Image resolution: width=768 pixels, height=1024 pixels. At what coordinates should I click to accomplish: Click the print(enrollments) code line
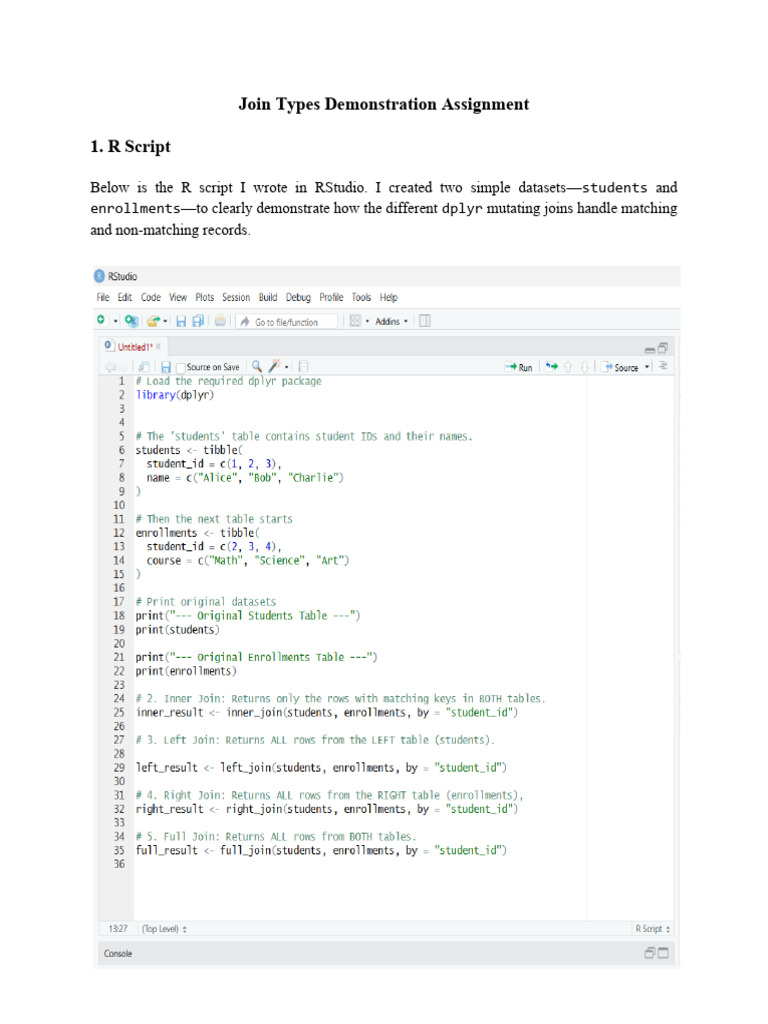click(186, 671)
